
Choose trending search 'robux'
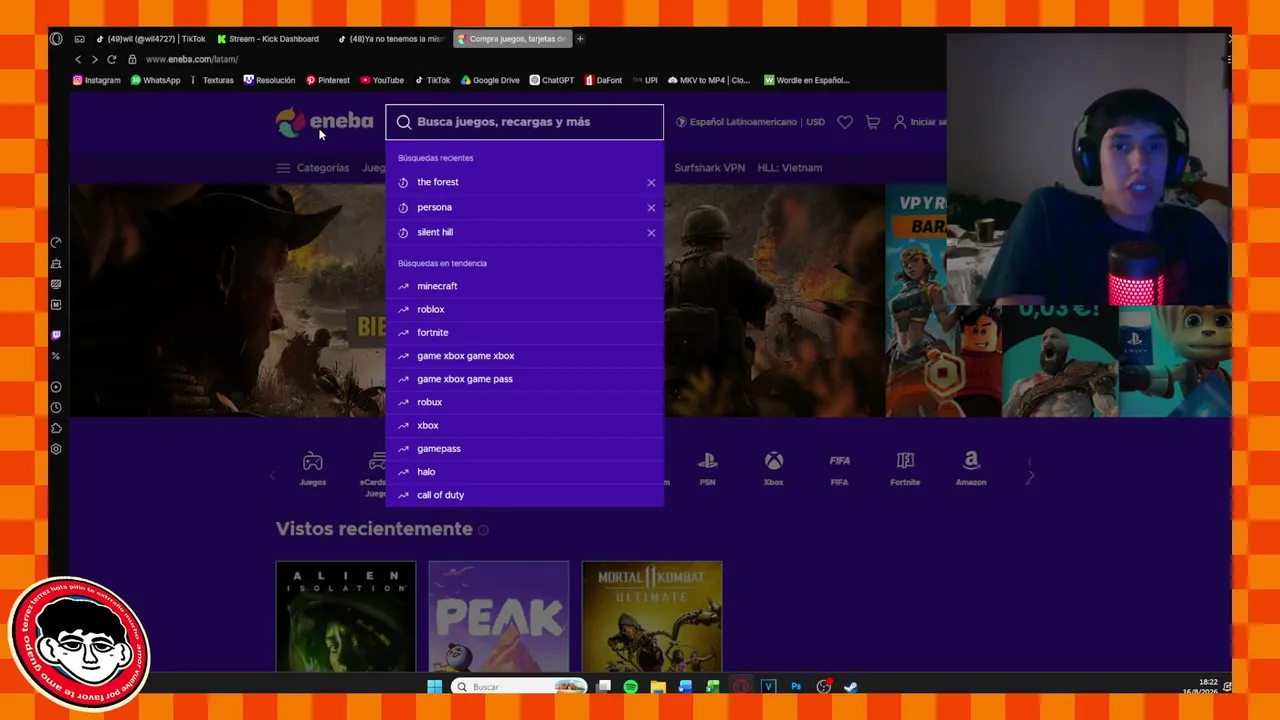click(x=525, y=402)
